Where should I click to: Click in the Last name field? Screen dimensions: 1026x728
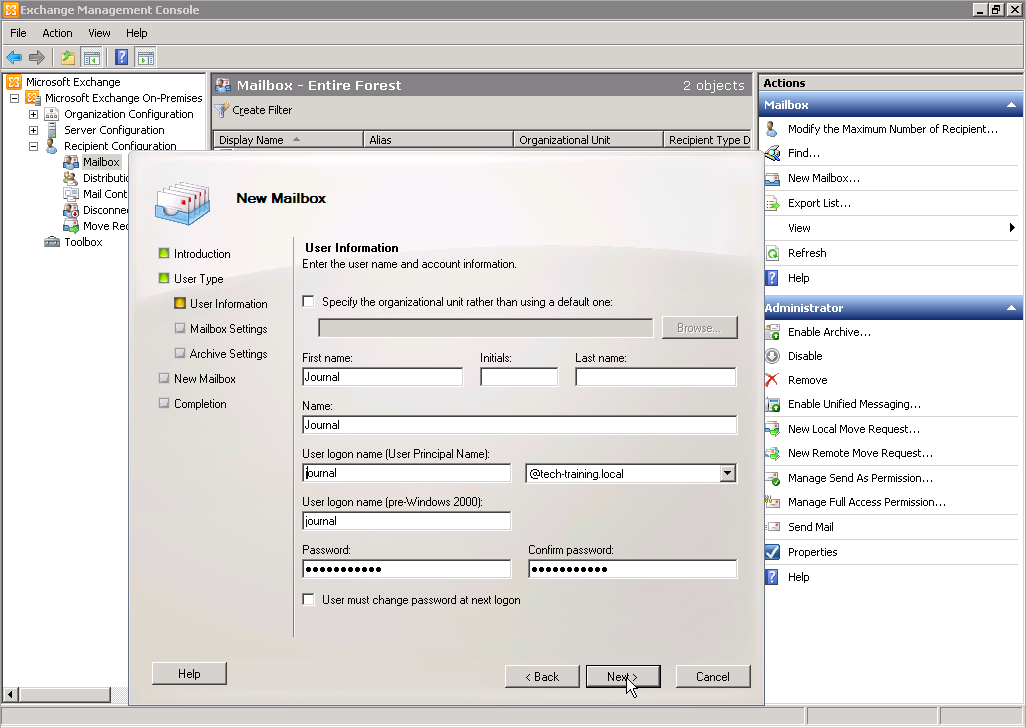coord(655,377)
